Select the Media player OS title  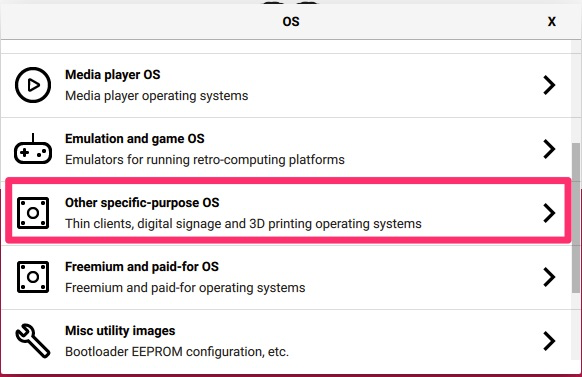coord(113,75)
